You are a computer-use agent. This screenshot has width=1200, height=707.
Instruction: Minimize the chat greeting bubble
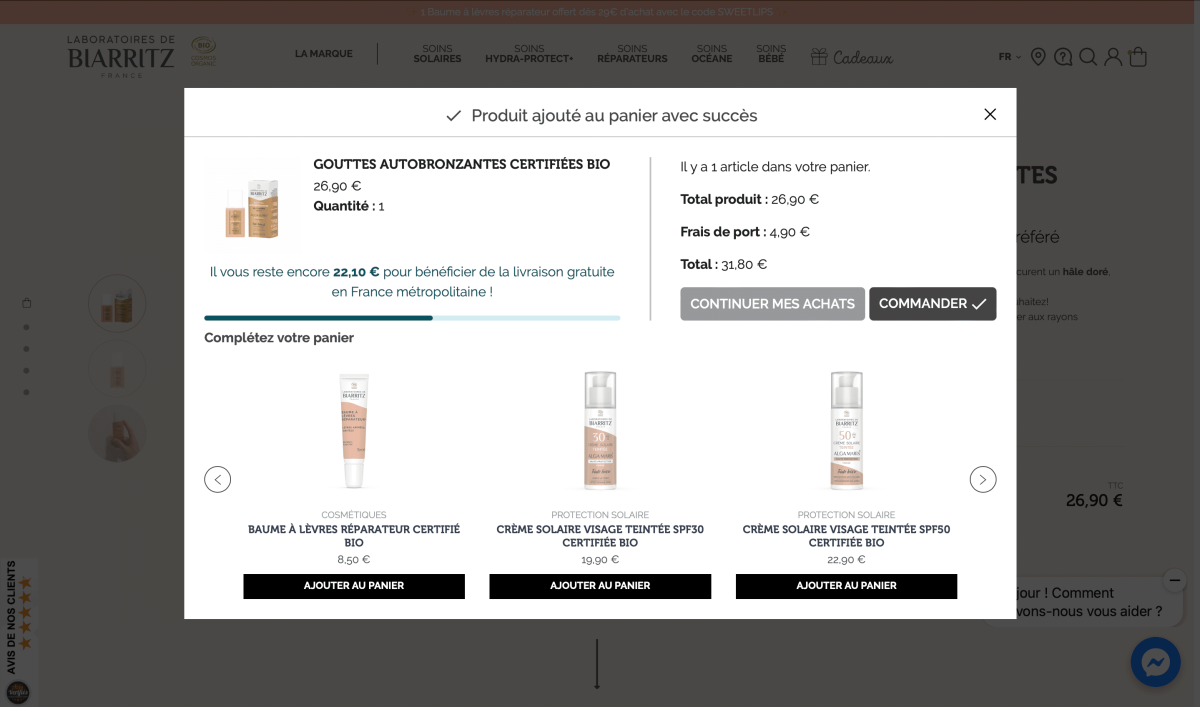(x=1175, y=580)
